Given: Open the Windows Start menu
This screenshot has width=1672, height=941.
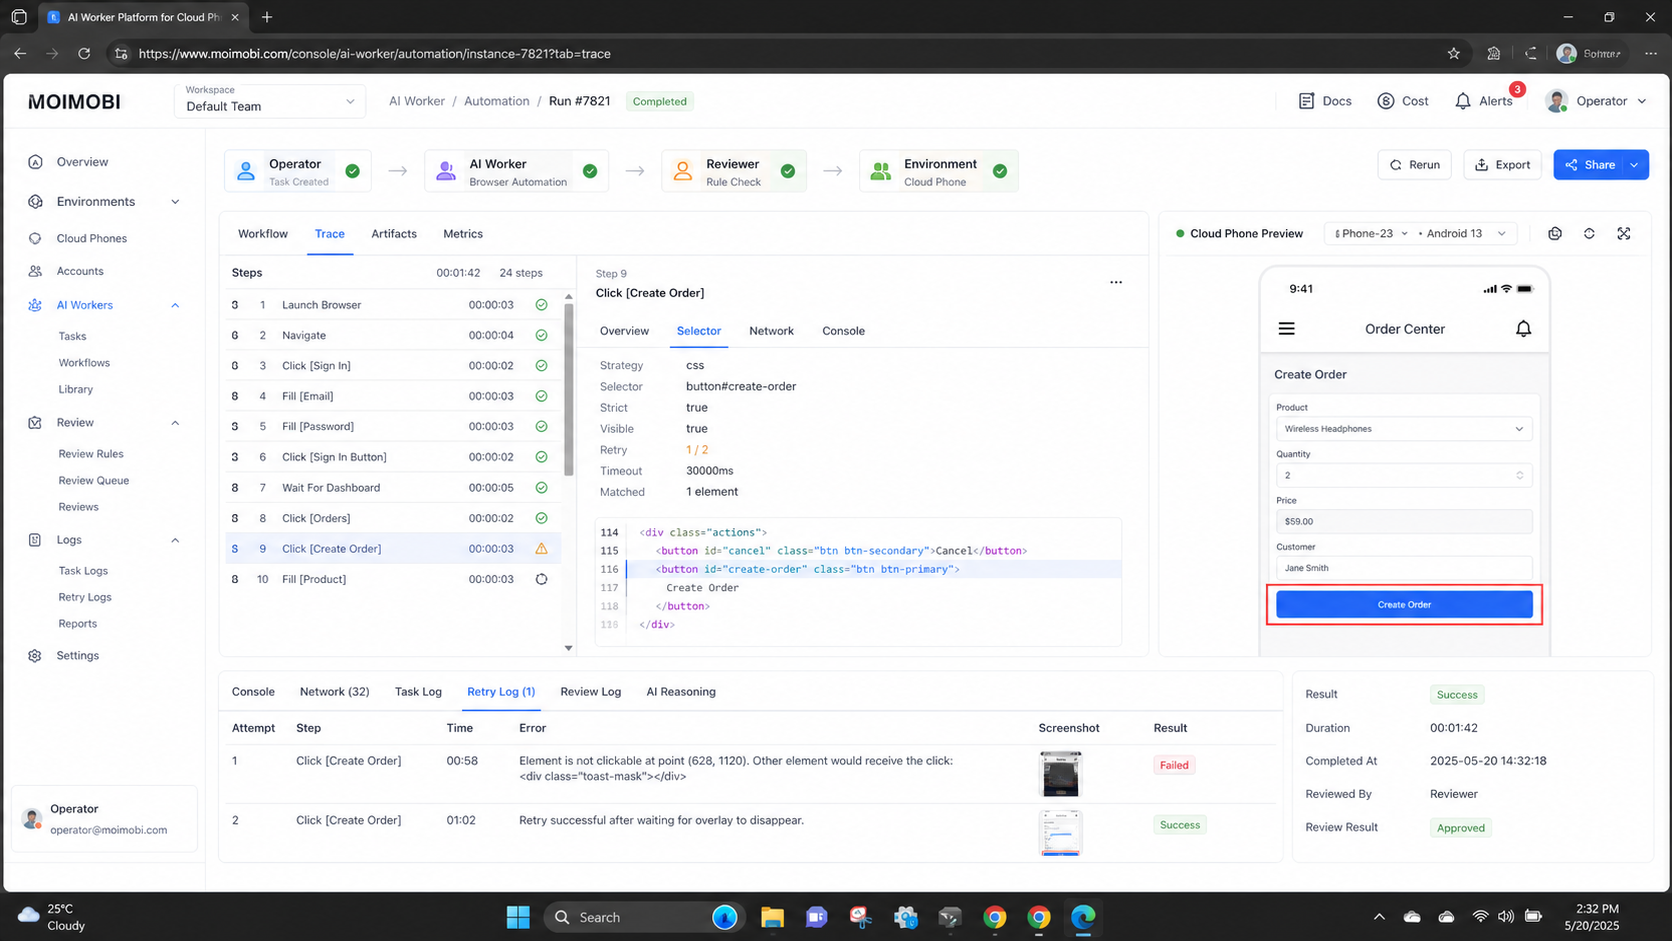Looking at the screenshot, I should point(518,917).
